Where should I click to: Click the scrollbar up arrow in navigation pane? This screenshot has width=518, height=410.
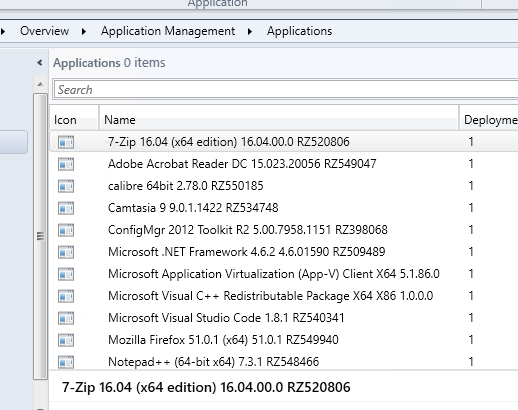point(40,84)
